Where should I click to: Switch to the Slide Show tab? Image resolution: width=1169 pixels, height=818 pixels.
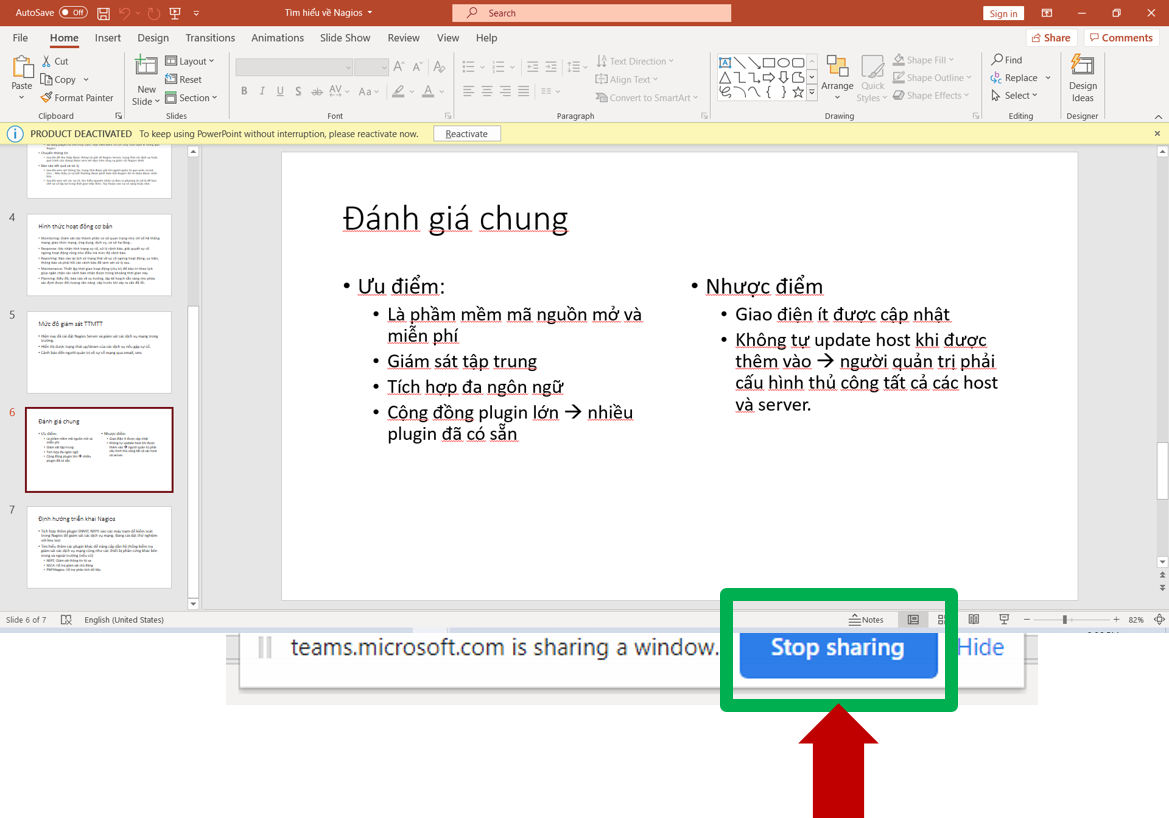click(345, 38)
